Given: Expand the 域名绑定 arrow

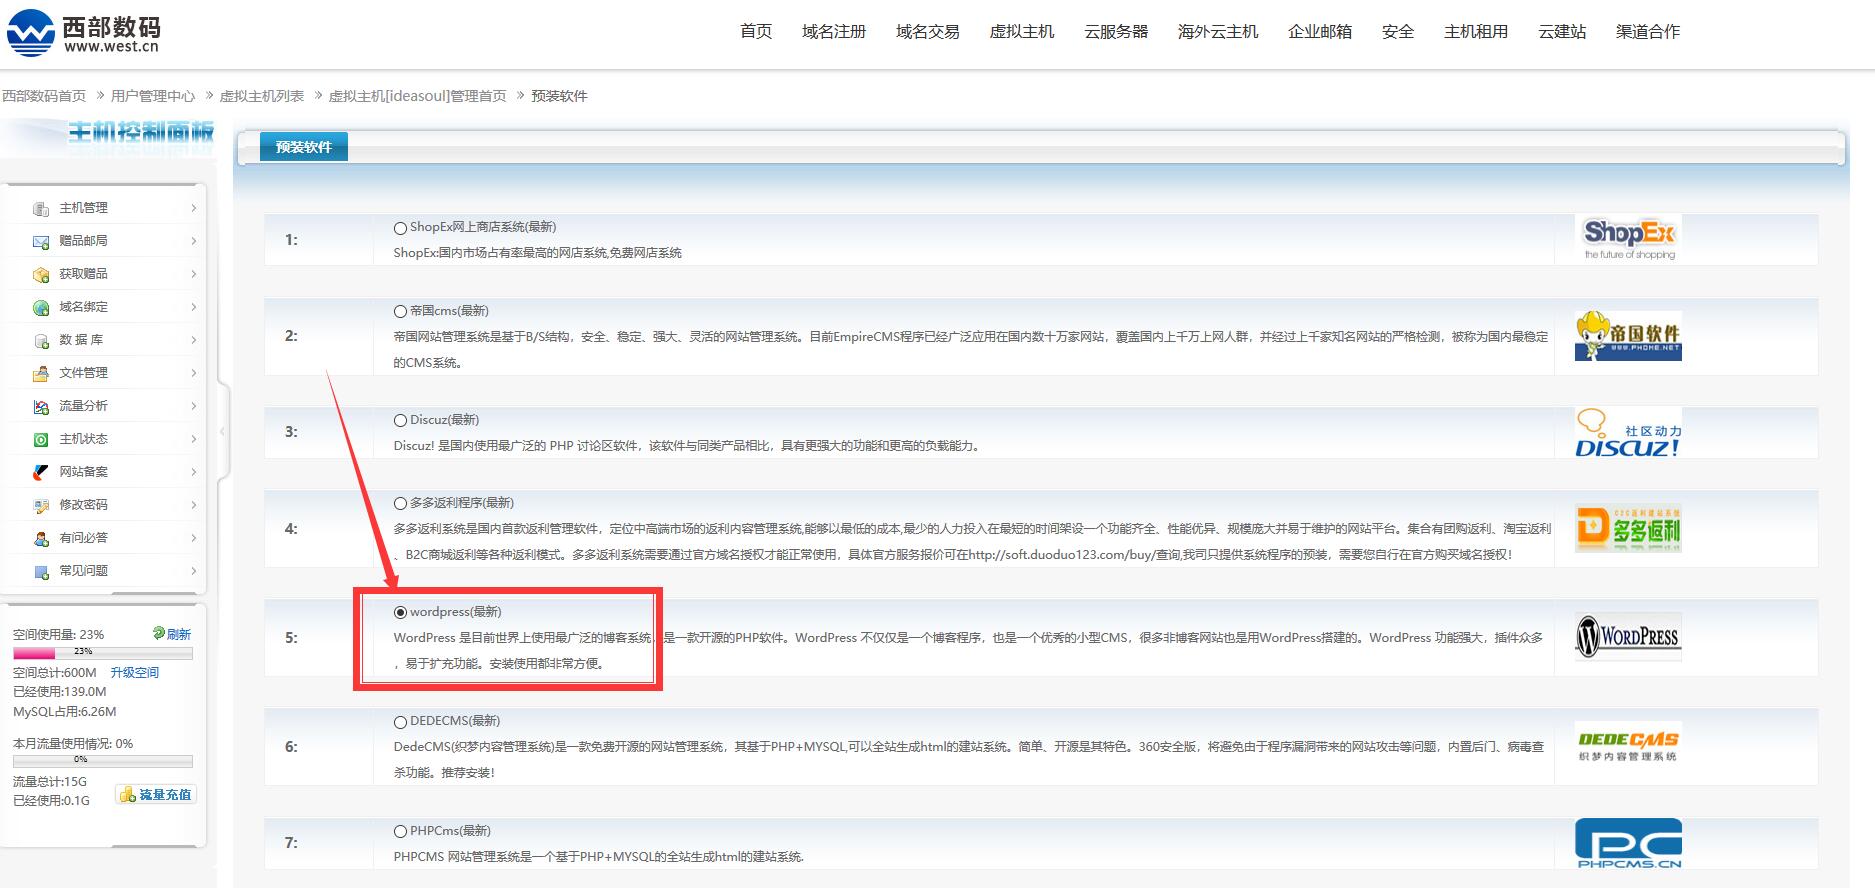Looking at the screenshot, I should tap(193, 307).
